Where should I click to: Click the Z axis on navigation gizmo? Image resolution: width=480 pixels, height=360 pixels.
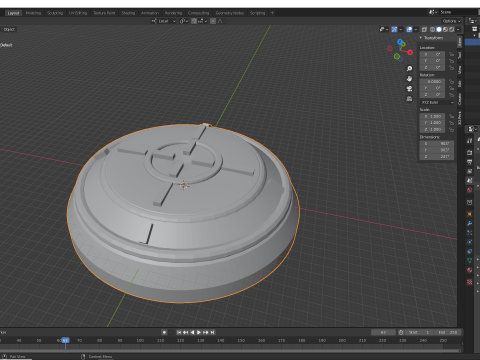tap(400, 42)
